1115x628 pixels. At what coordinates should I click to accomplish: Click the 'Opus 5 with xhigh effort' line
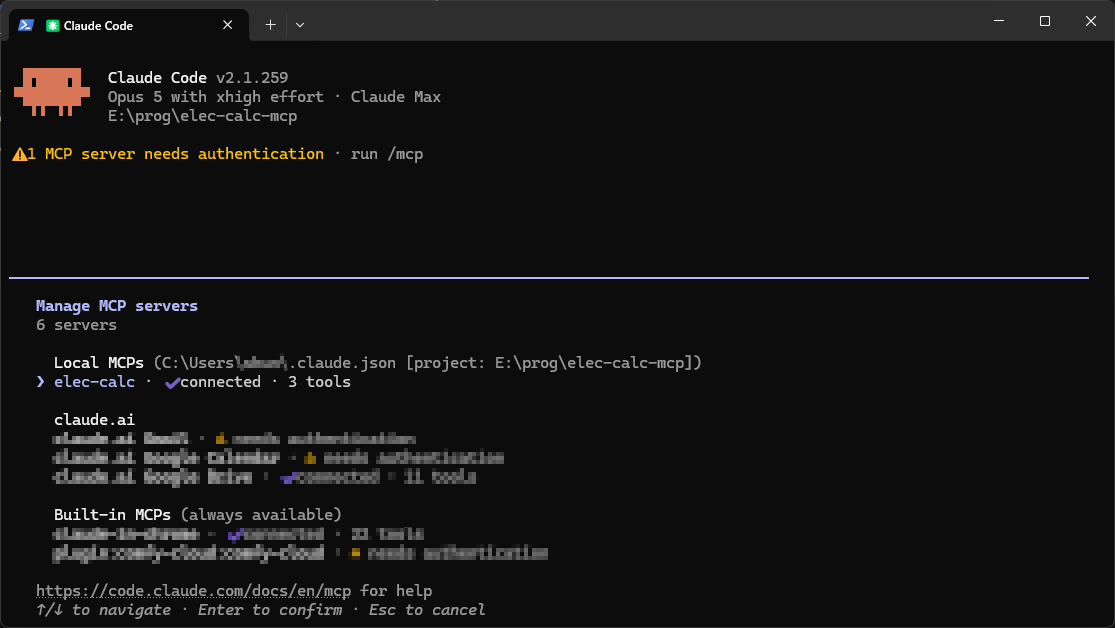(215, 97)
